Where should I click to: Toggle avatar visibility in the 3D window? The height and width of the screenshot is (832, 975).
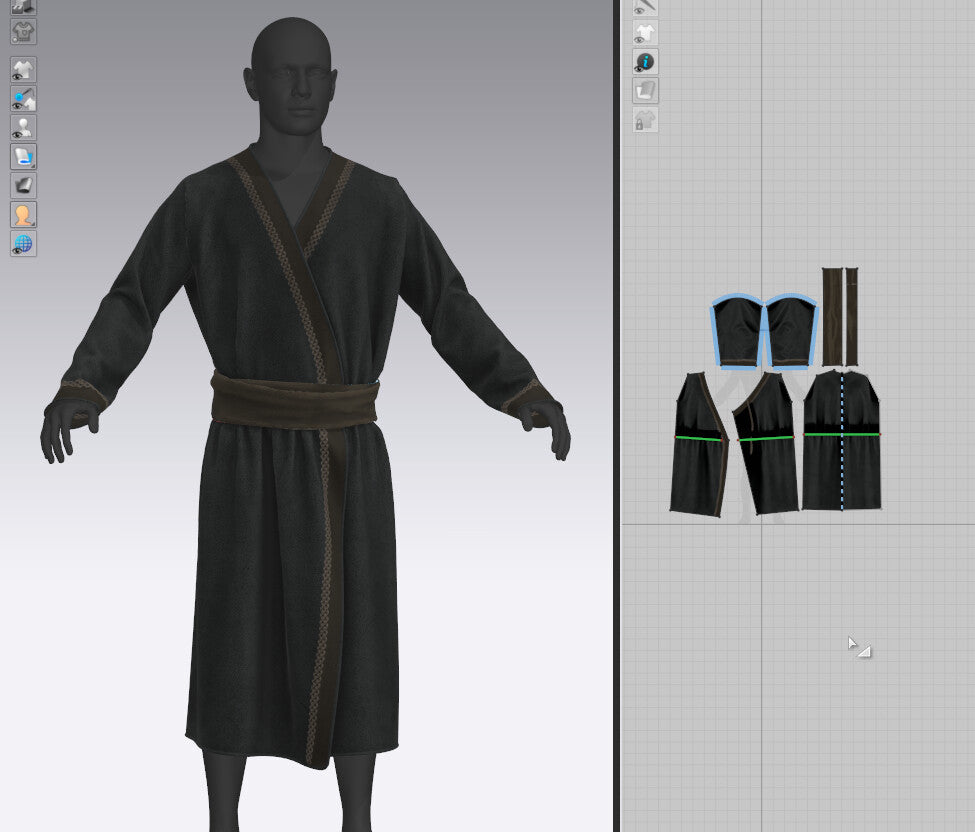(24, 127)
